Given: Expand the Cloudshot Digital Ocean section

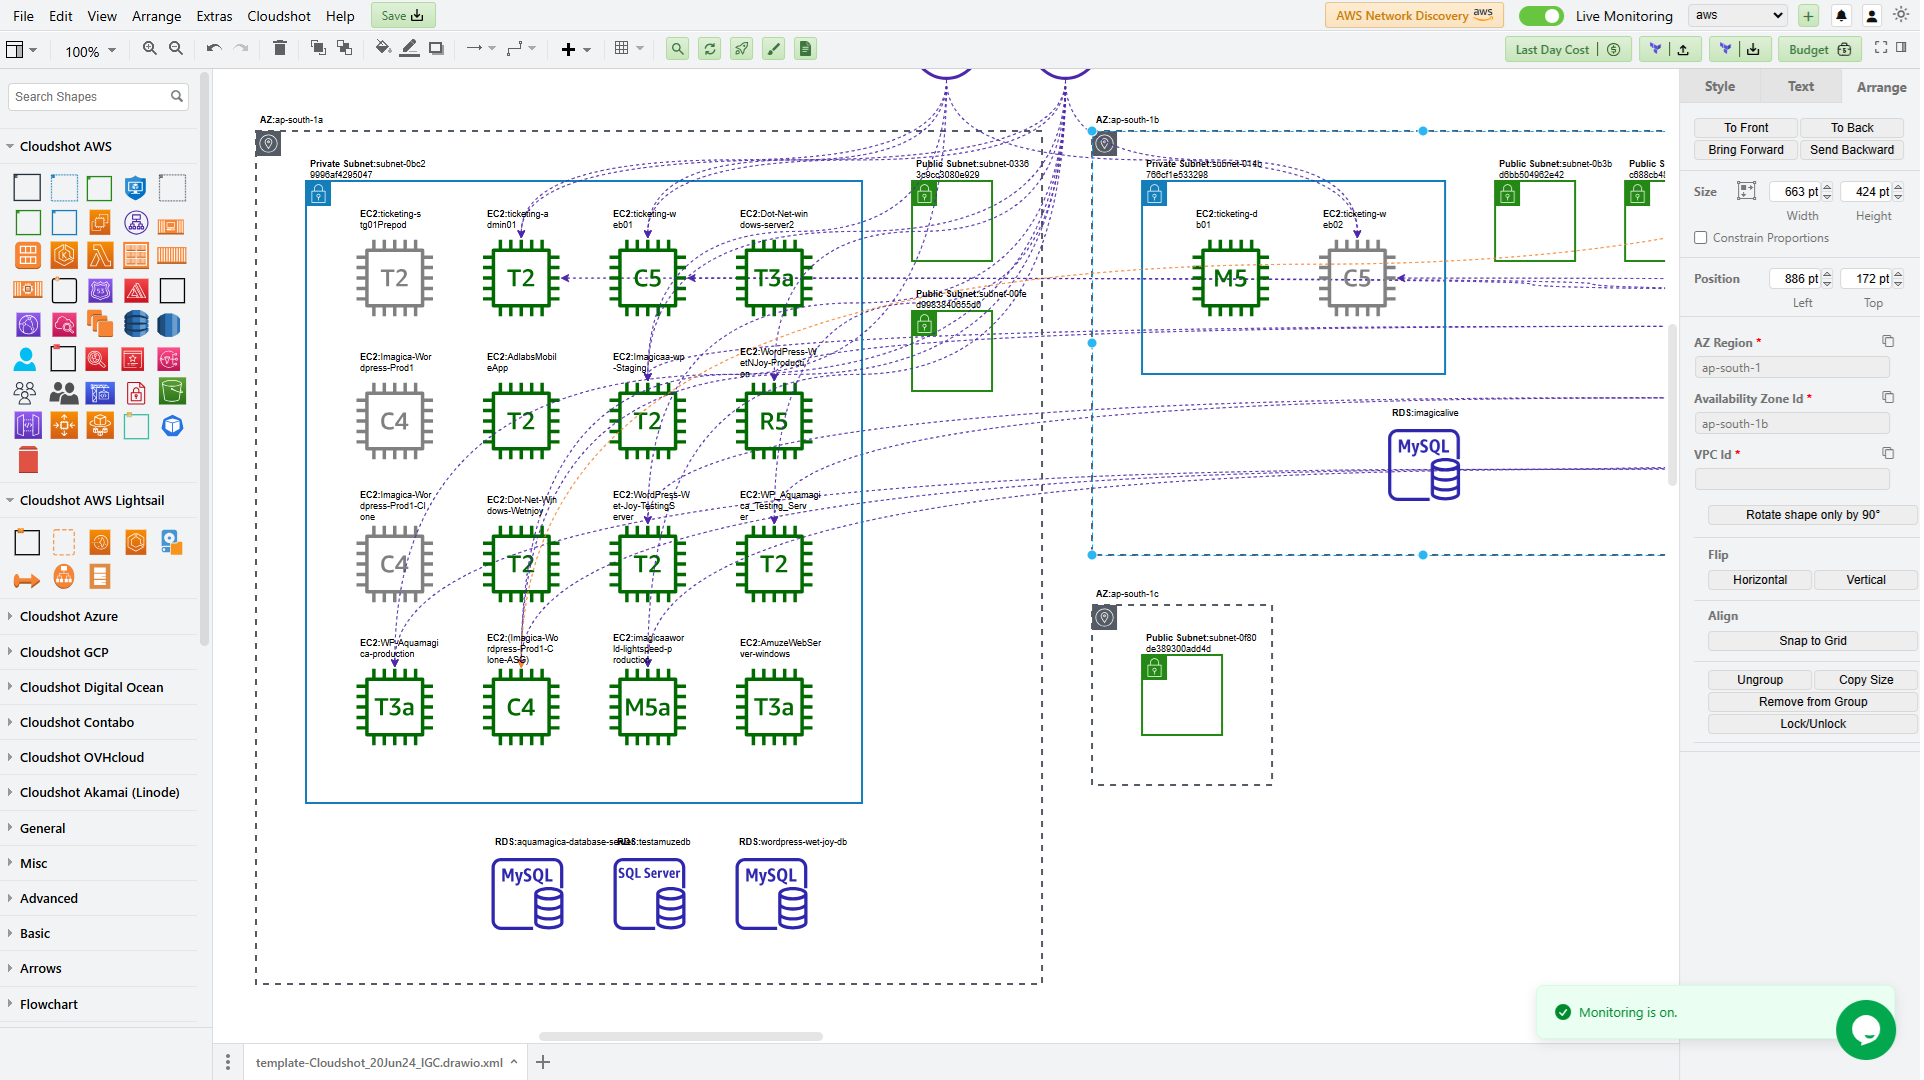Looking at the screenshot, I should [x=91, y=689].
